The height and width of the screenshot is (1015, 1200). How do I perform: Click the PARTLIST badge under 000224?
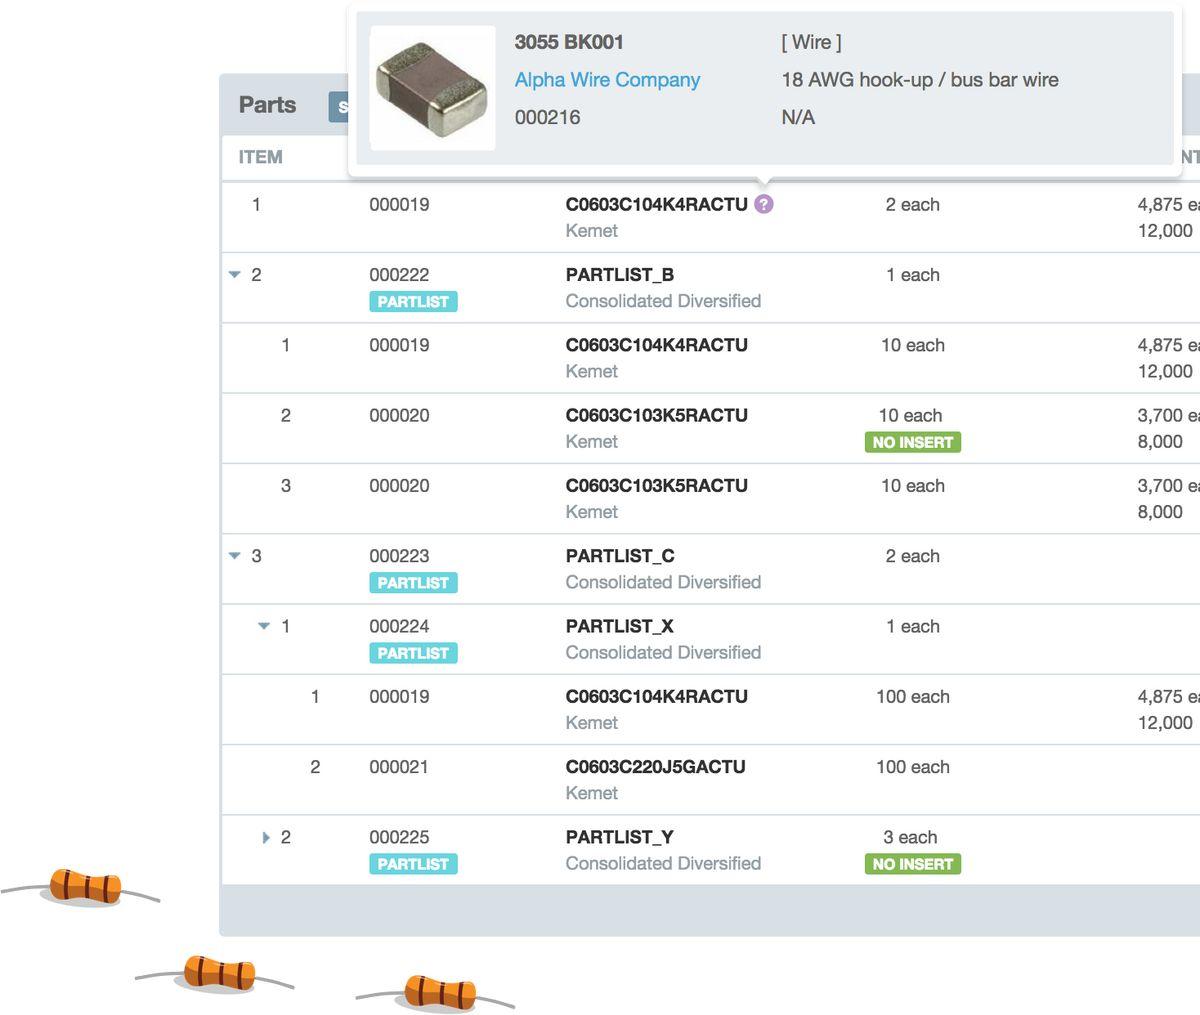pos(413,653)
